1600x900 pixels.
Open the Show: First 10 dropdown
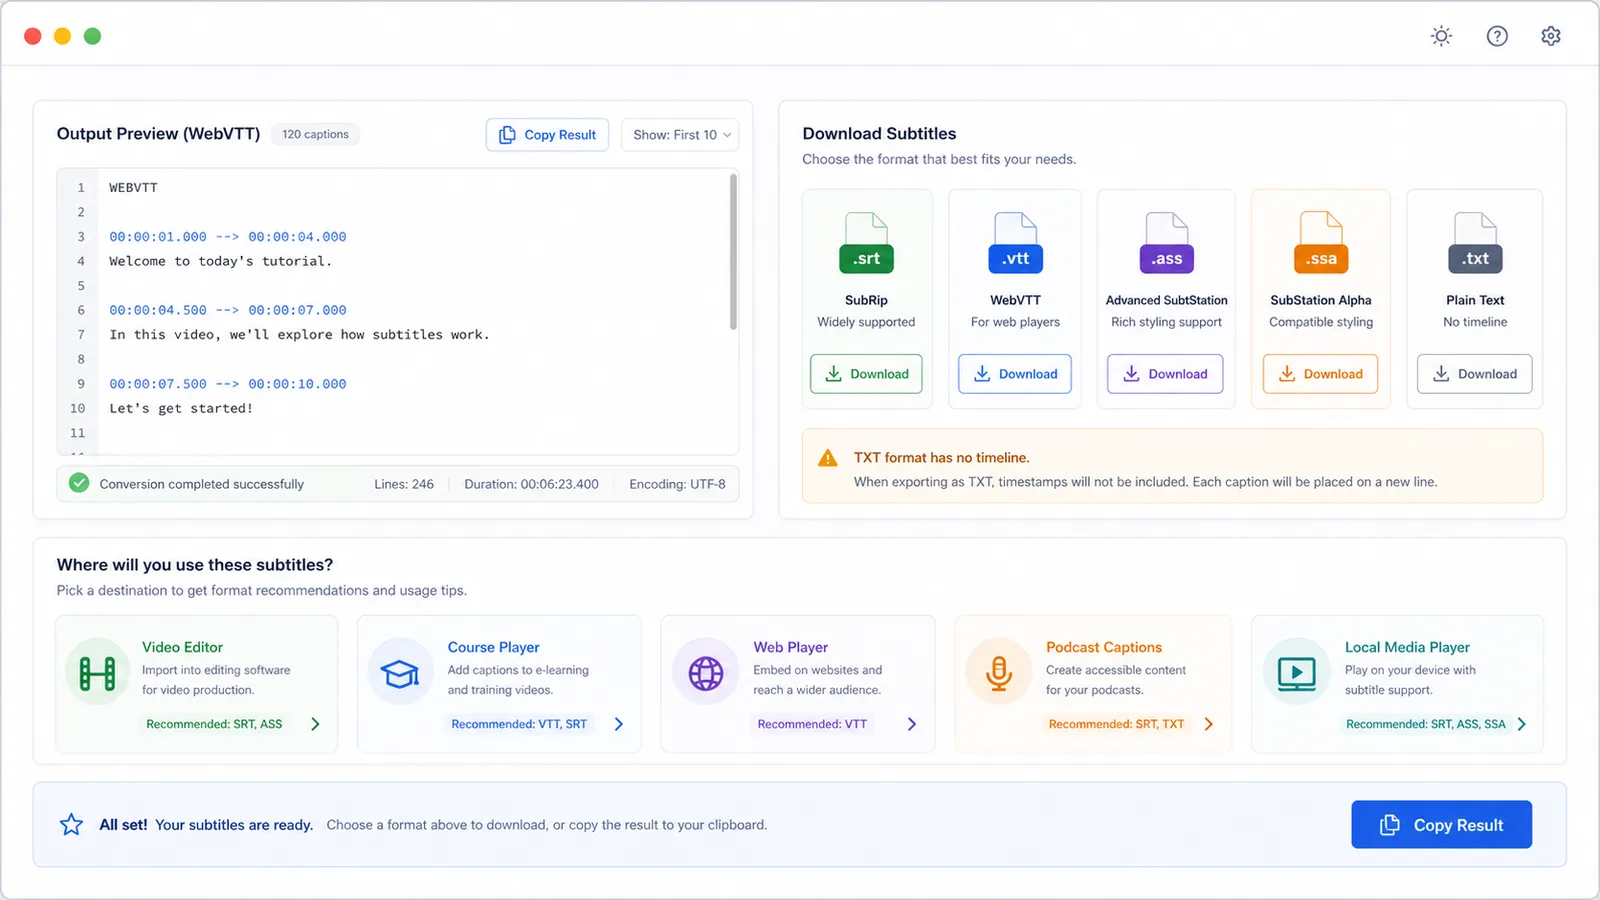coord(680,135)
